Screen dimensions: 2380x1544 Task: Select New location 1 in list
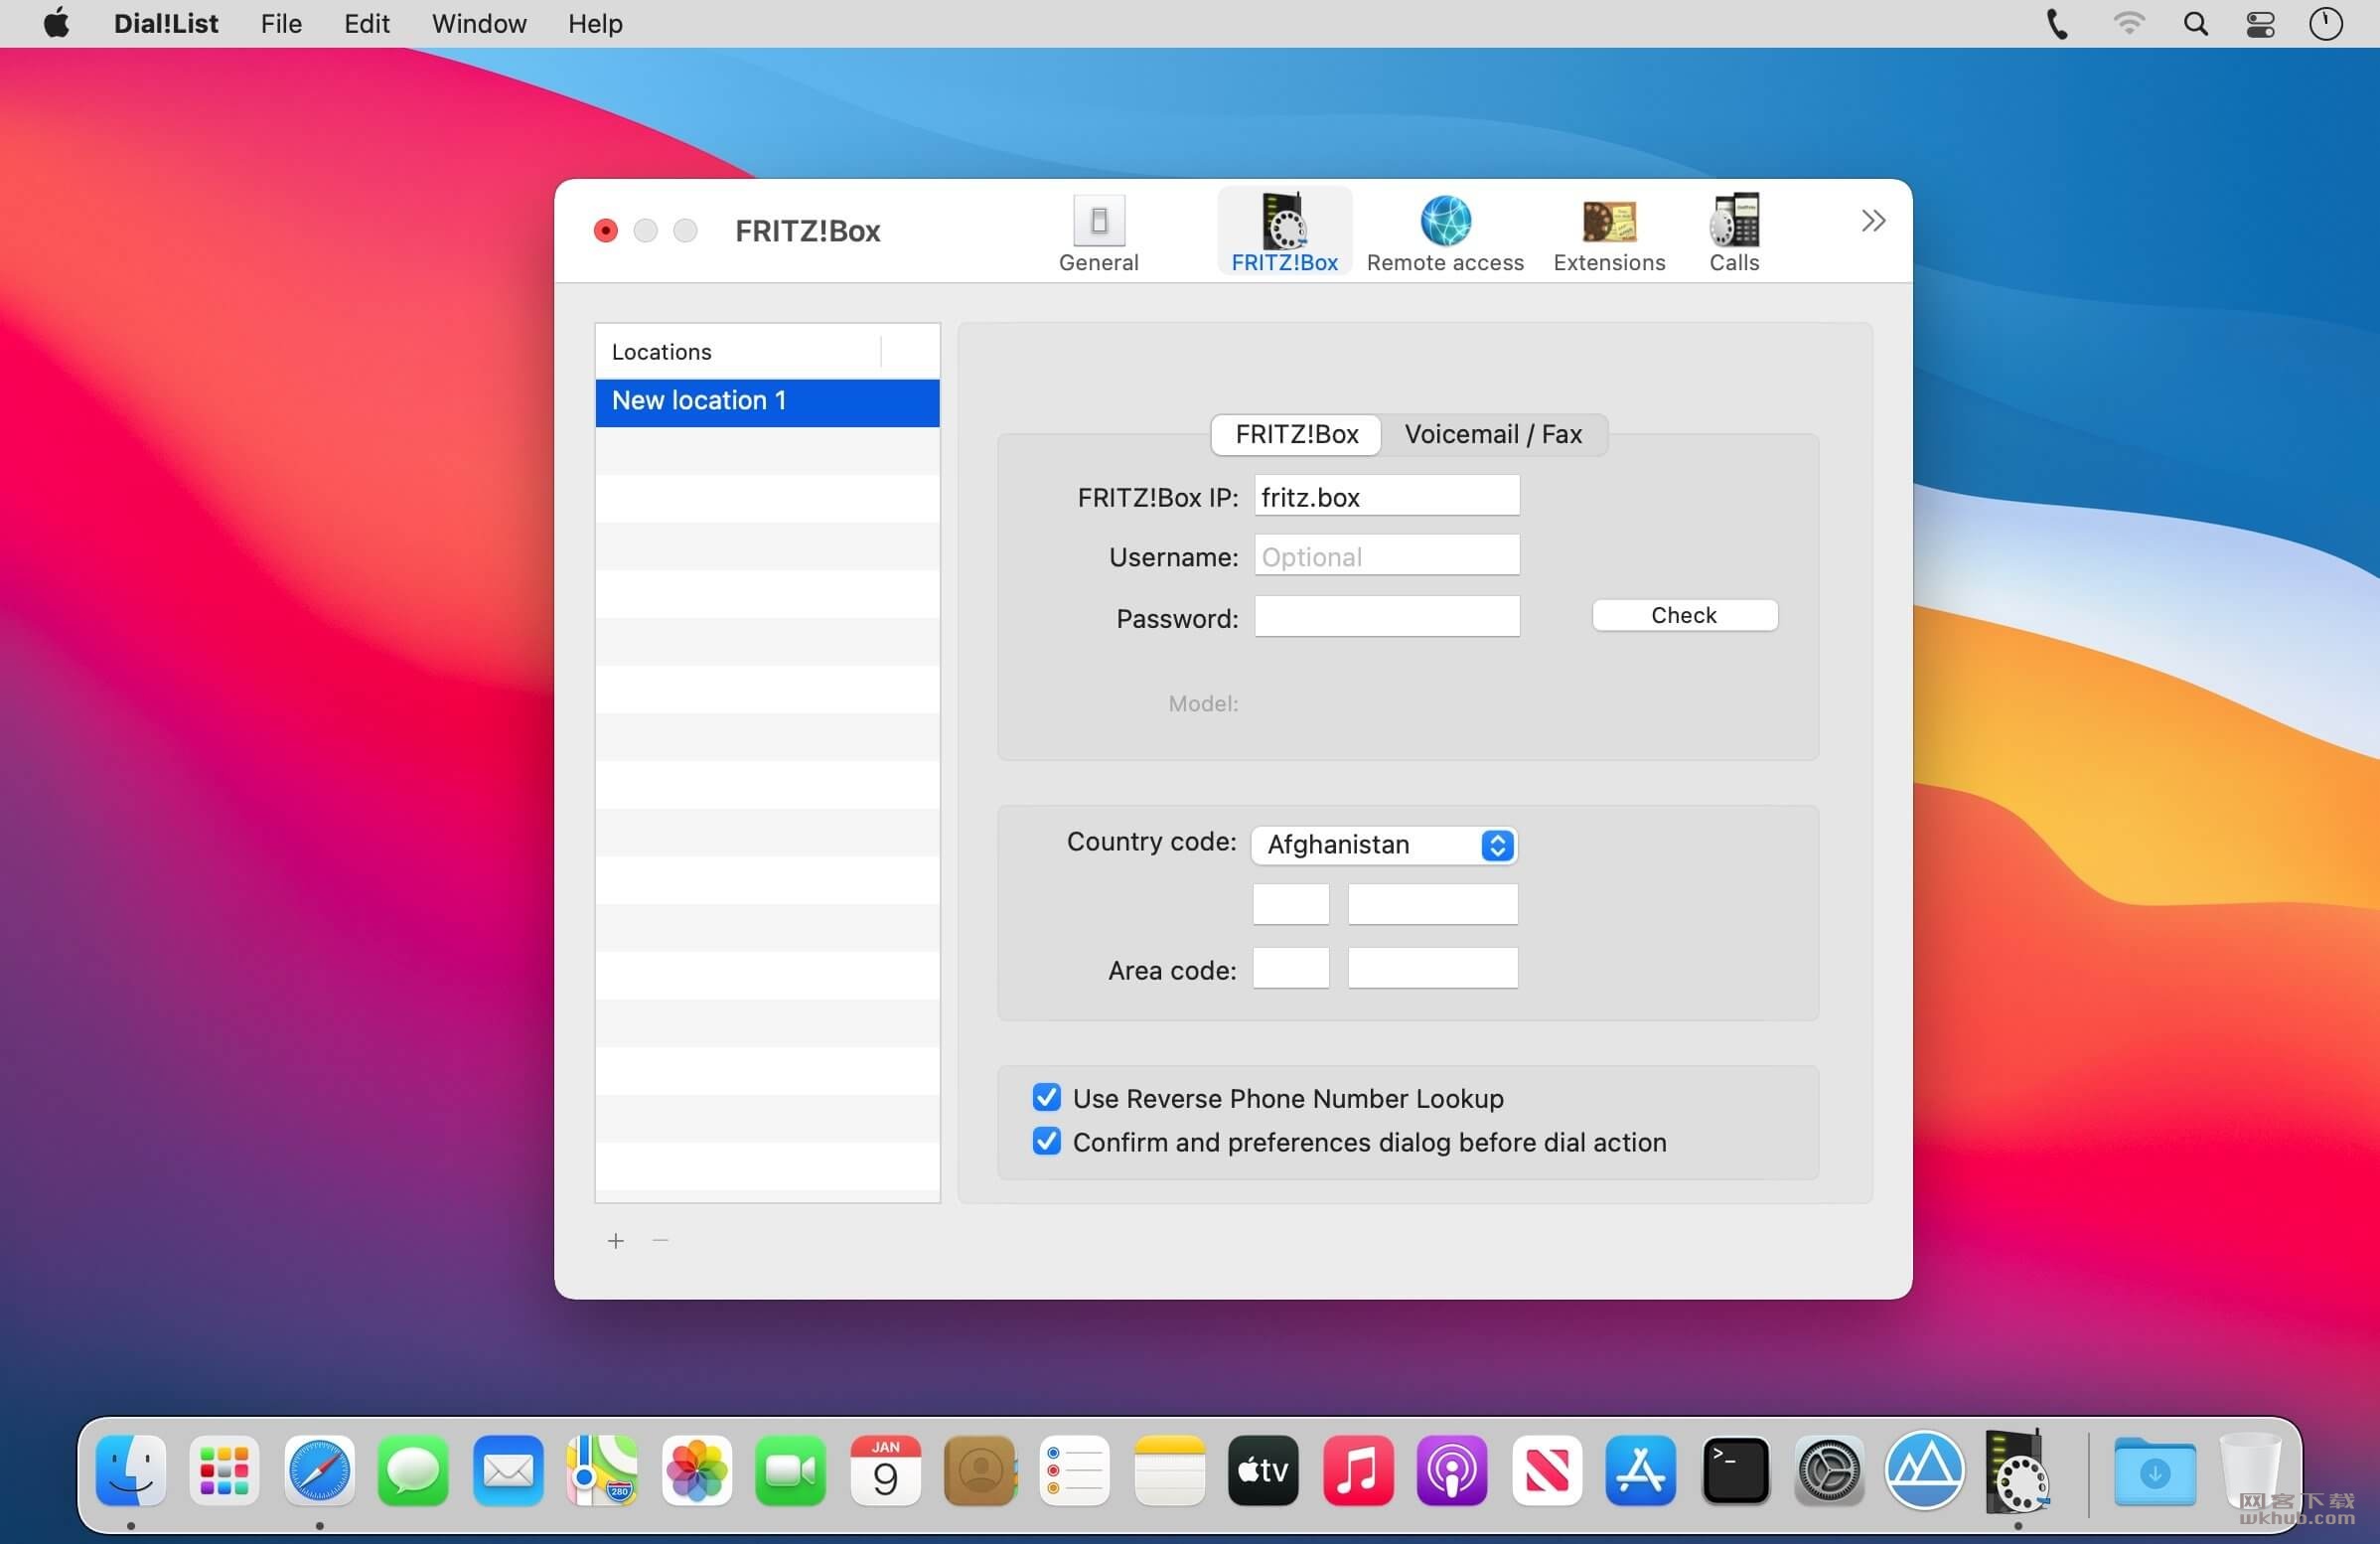[767, 402]
